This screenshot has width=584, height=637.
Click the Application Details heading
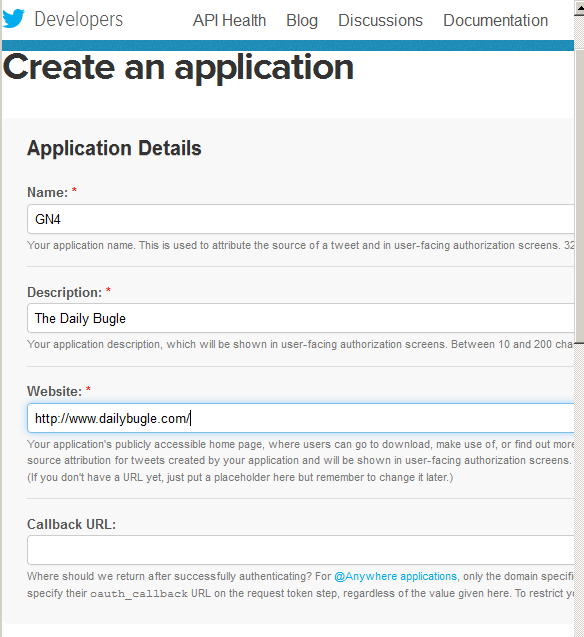point(114,148)
